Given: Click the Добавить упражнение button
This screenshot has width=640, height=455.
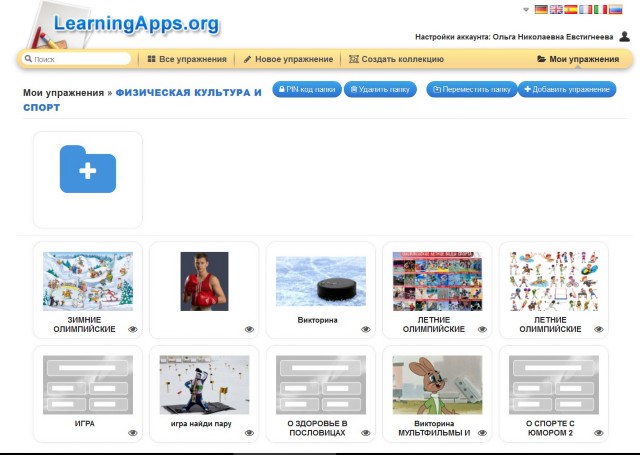Looking at the screenshot, I should [x=566, y=90].
